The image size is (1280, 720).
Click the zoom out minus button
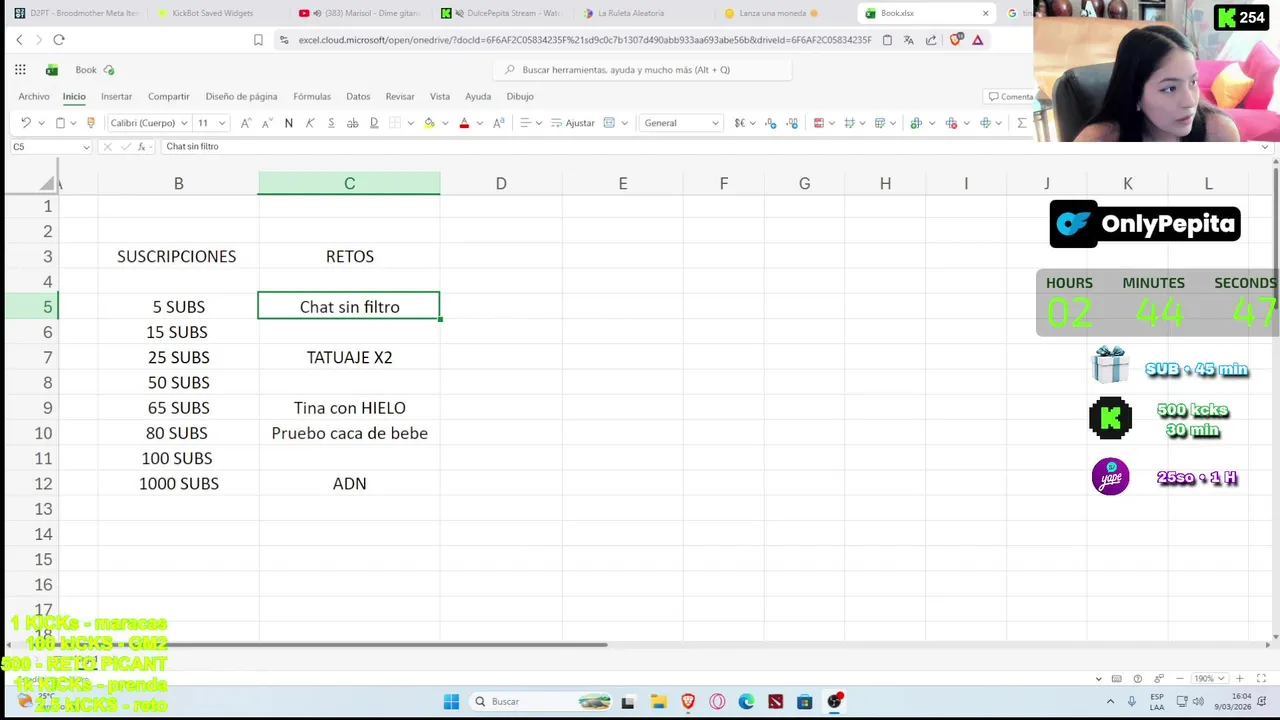coord(1180,679)
